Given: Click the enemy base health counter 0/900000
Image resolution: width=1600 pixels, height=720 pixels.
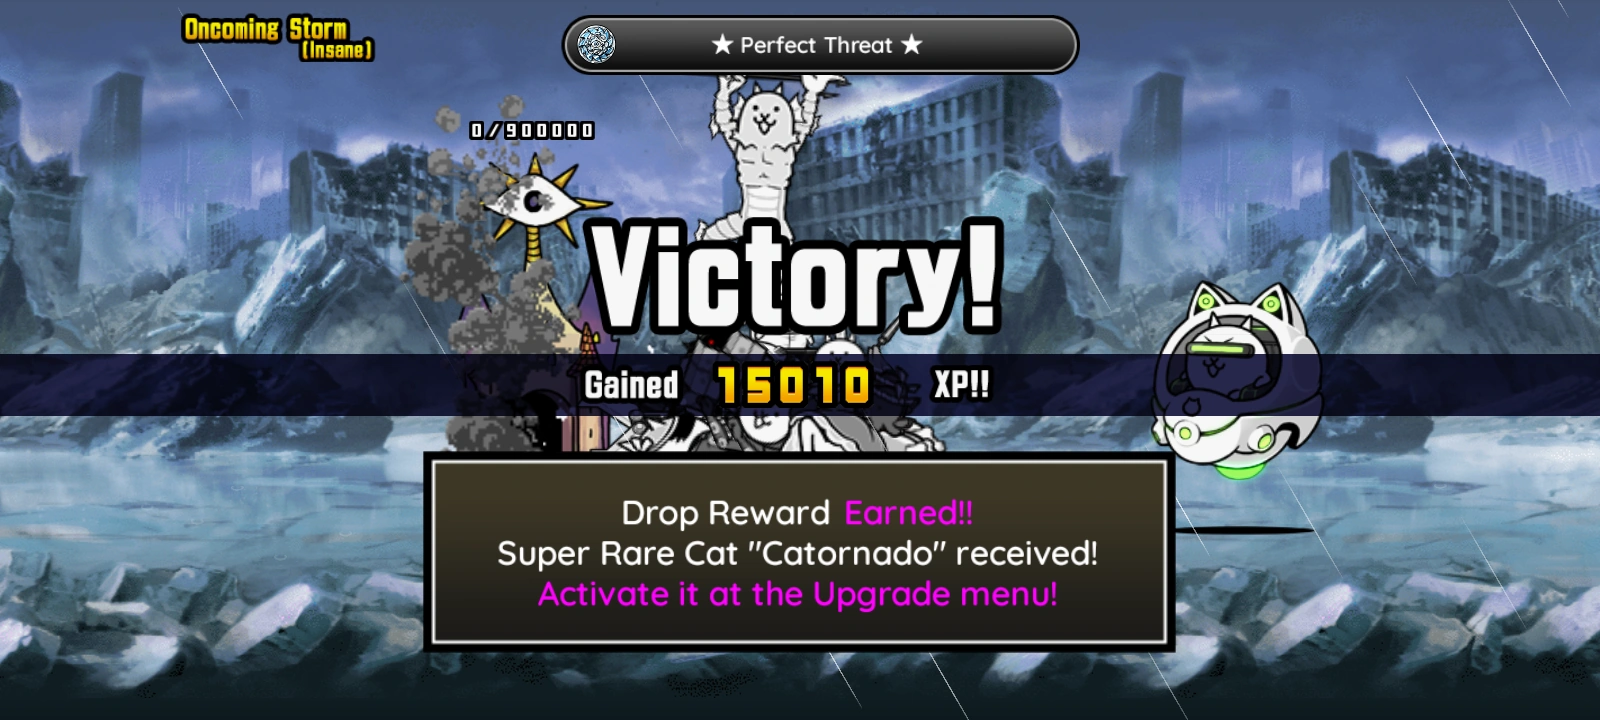Looking at the screenshot, I should coord(532,130).
